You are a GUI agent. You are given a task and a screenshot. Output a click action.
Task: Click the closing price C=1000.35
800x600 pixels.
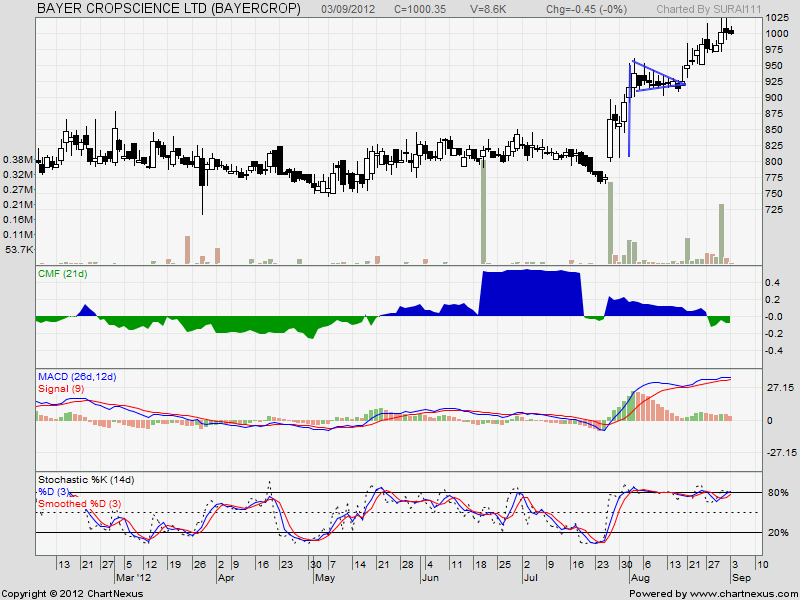click(420, 9)
